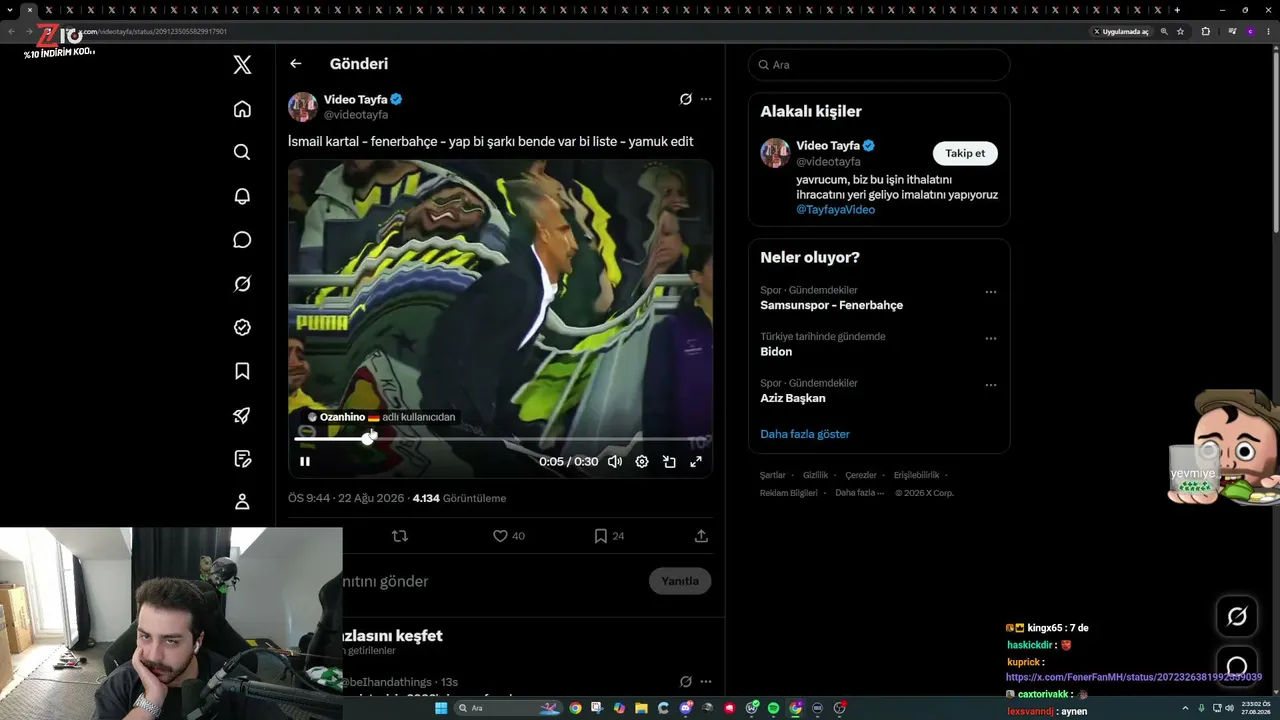Screen dimensions: 1280x720
Task: Open Bookmarks from the left sidebar
Action: click(x=242, y=371)
